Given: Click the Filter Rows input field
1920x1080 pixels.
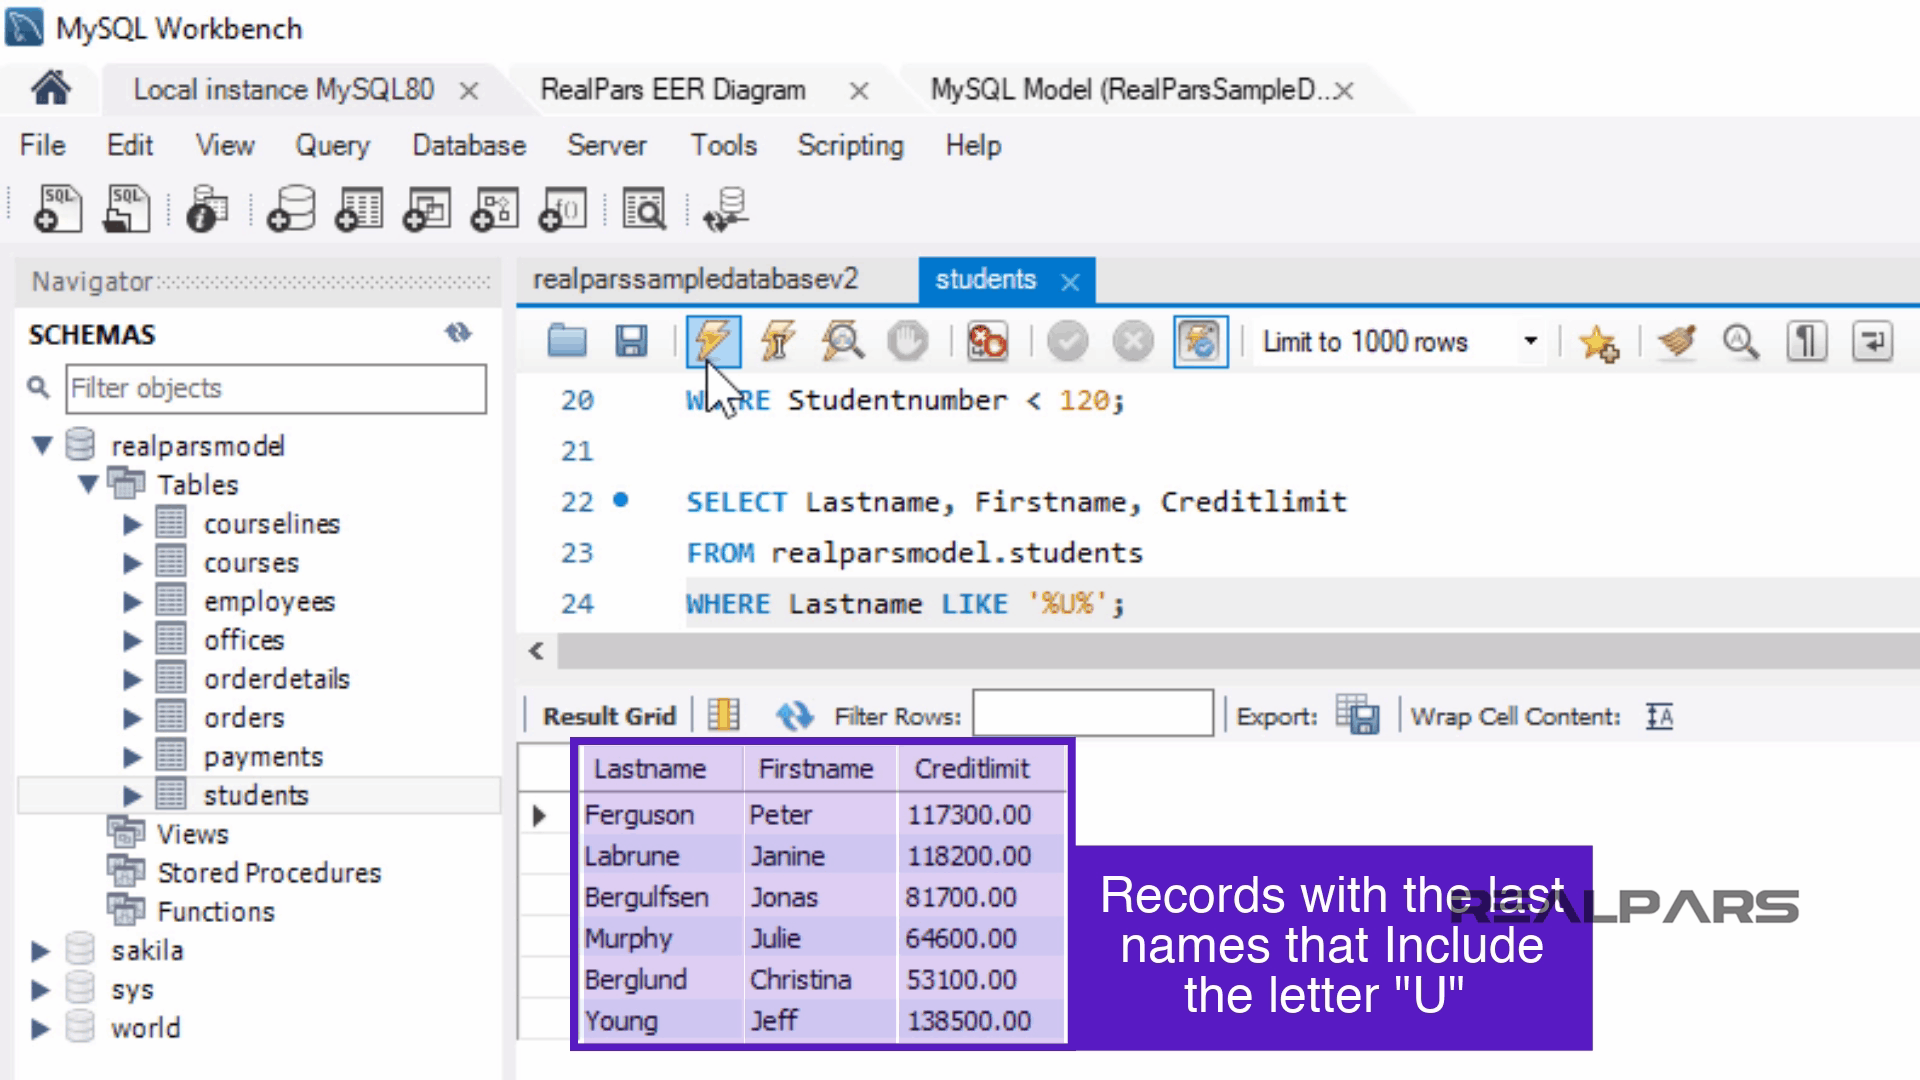Looking at the screenshot, I should (1092, 714).
